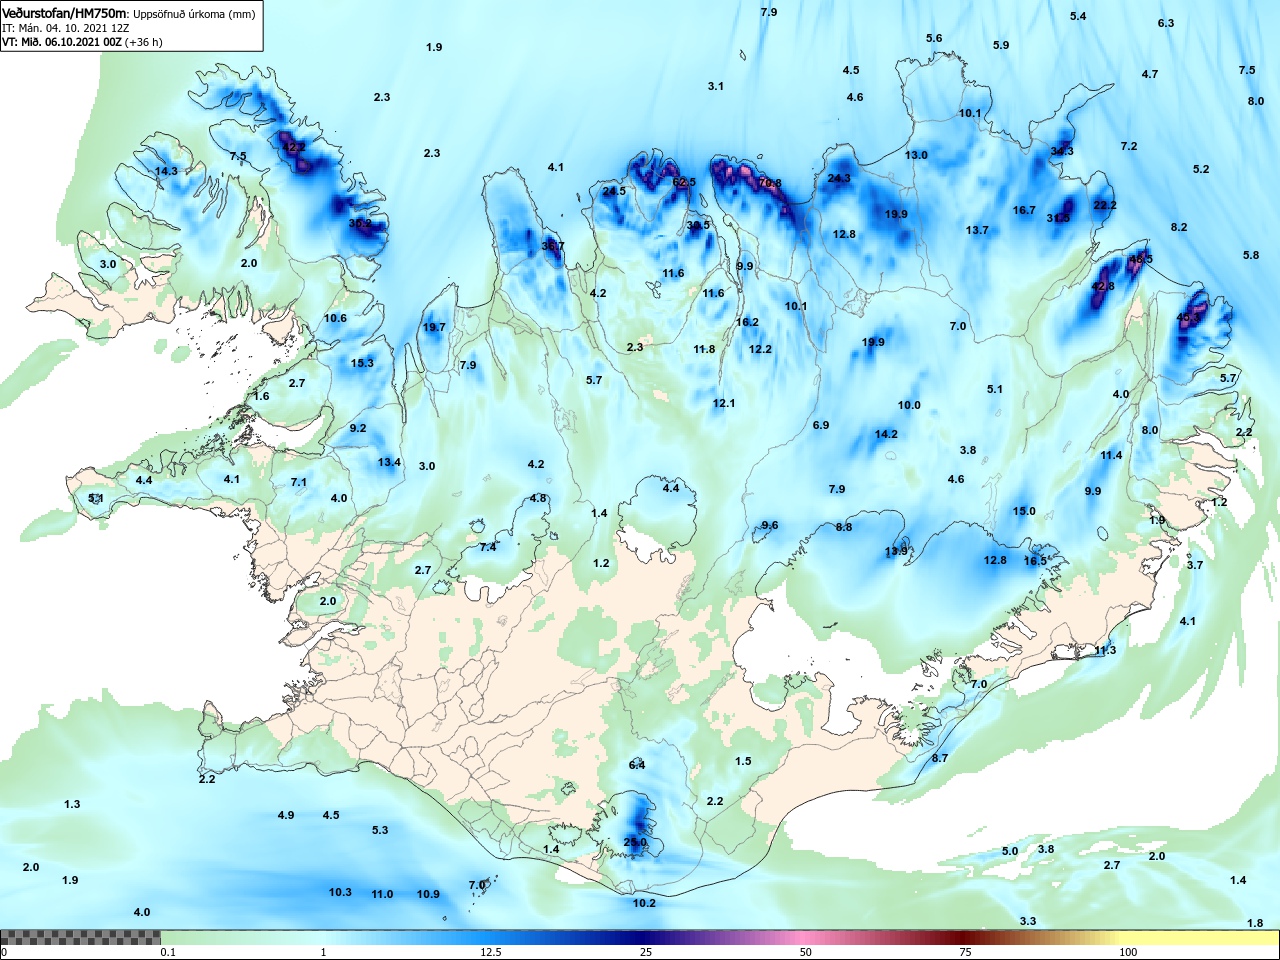Click the 50 label on the colour scale
This screenshot has width=1280, height=960.
tap(806, 952)
